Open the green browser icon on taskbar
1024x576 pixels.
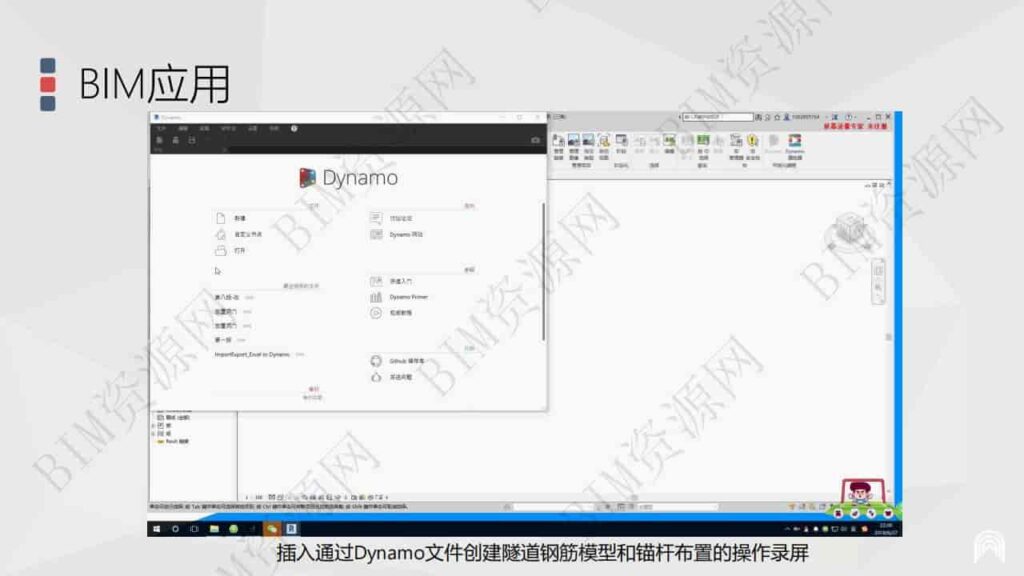(x=234, y=529)
